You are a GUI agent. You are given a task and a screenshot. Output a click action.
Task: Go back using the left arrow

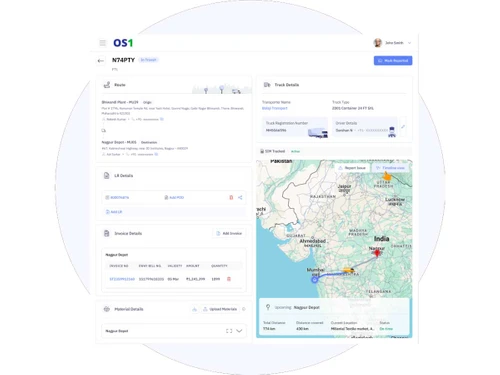pos(101,61)
